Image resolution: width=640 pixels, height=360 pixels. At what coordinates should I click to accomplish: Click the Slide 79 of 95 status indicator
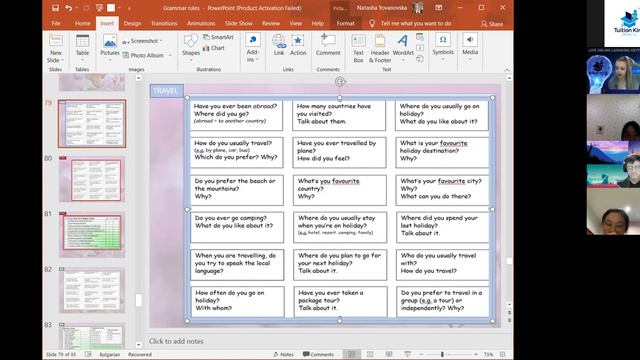coord(61,354)
